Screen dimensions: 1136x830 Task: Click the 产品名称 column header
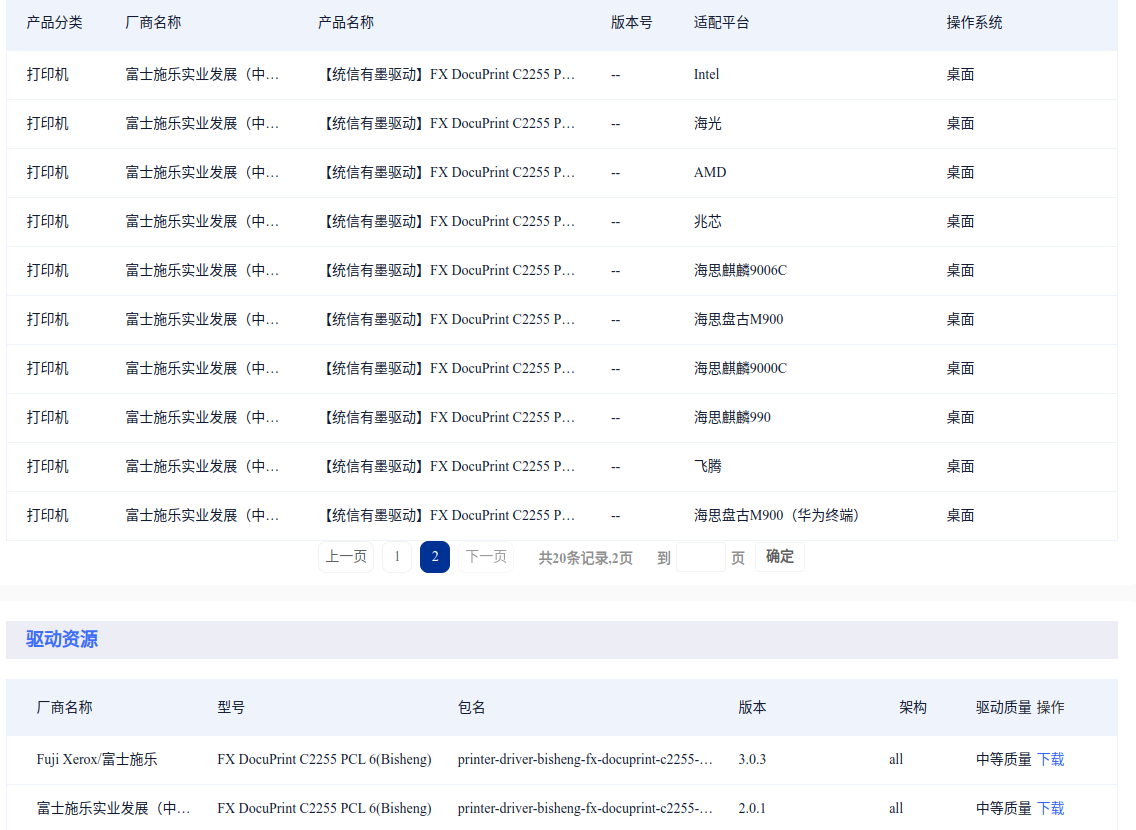(x=346, y=22)
